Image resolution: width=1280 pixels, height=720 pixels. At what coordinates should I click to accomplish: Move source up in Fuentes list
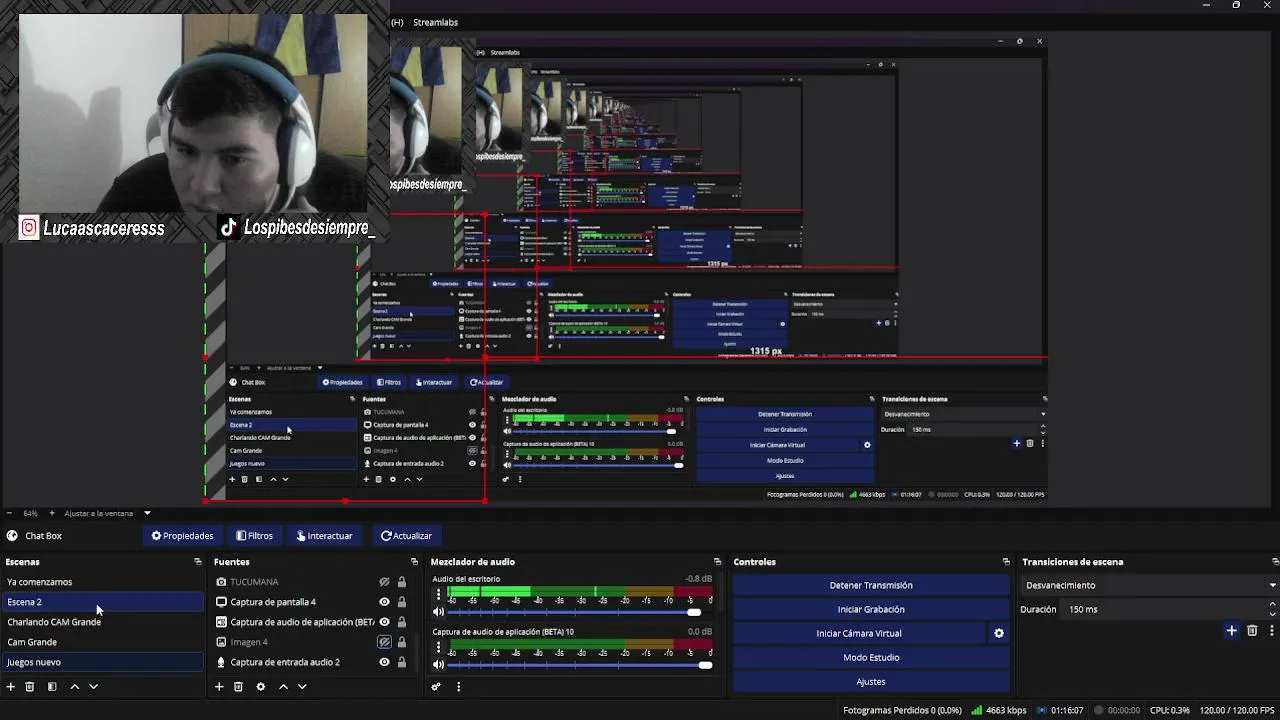pos(283,687)
